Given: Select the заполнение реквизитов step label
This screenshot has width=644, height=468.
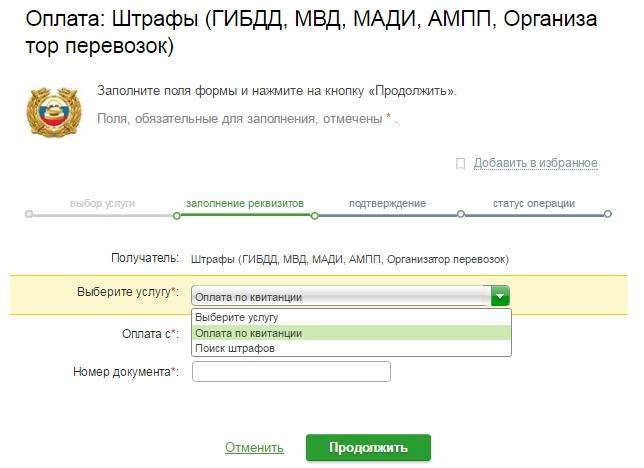Looking at the screenshot, I should (244, 203).
